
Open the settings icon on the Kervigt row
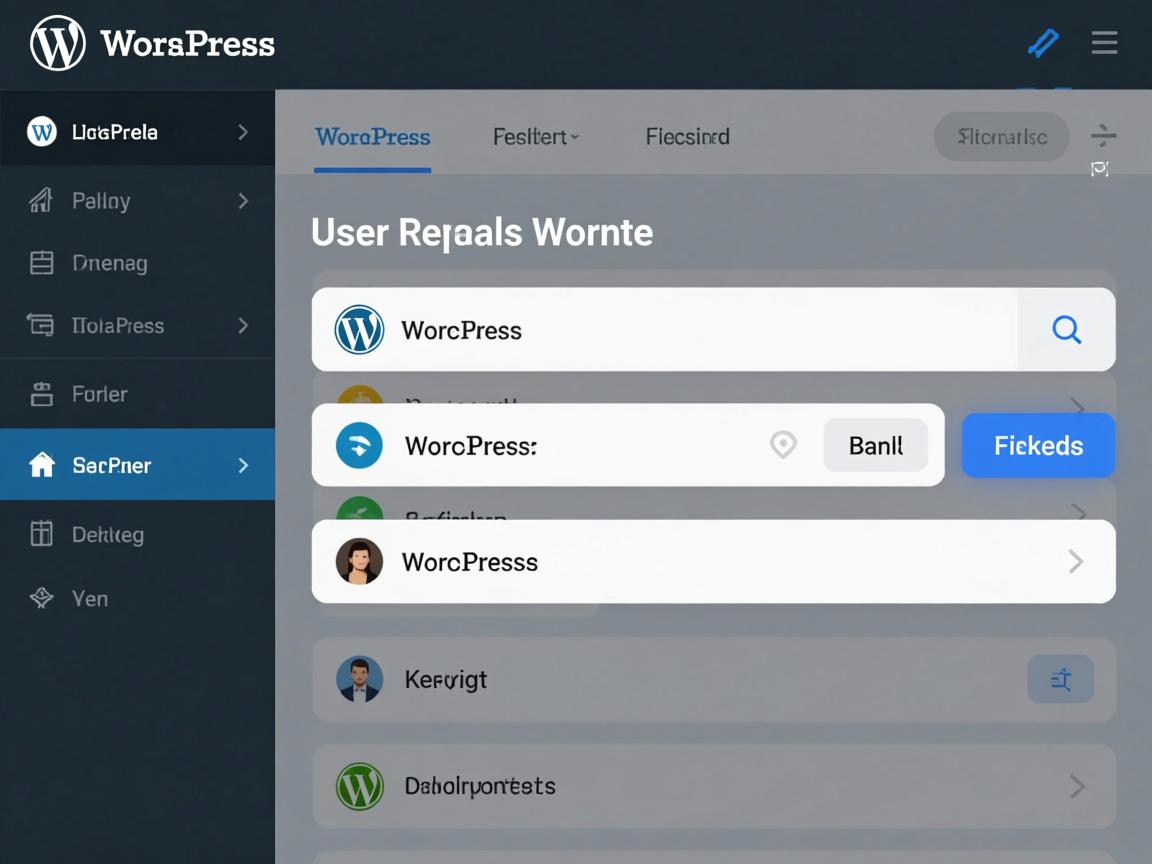[x=1060, y=679]
